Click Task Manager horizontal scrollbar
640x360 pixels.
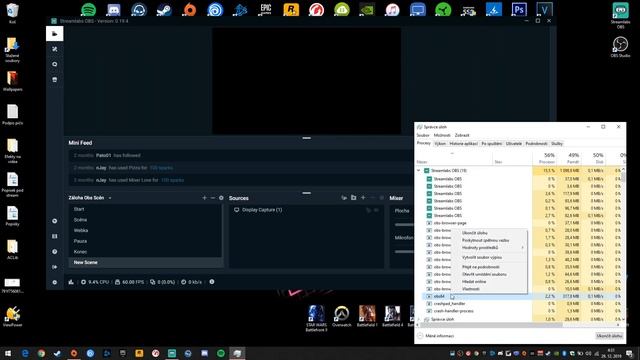point(491,325)
